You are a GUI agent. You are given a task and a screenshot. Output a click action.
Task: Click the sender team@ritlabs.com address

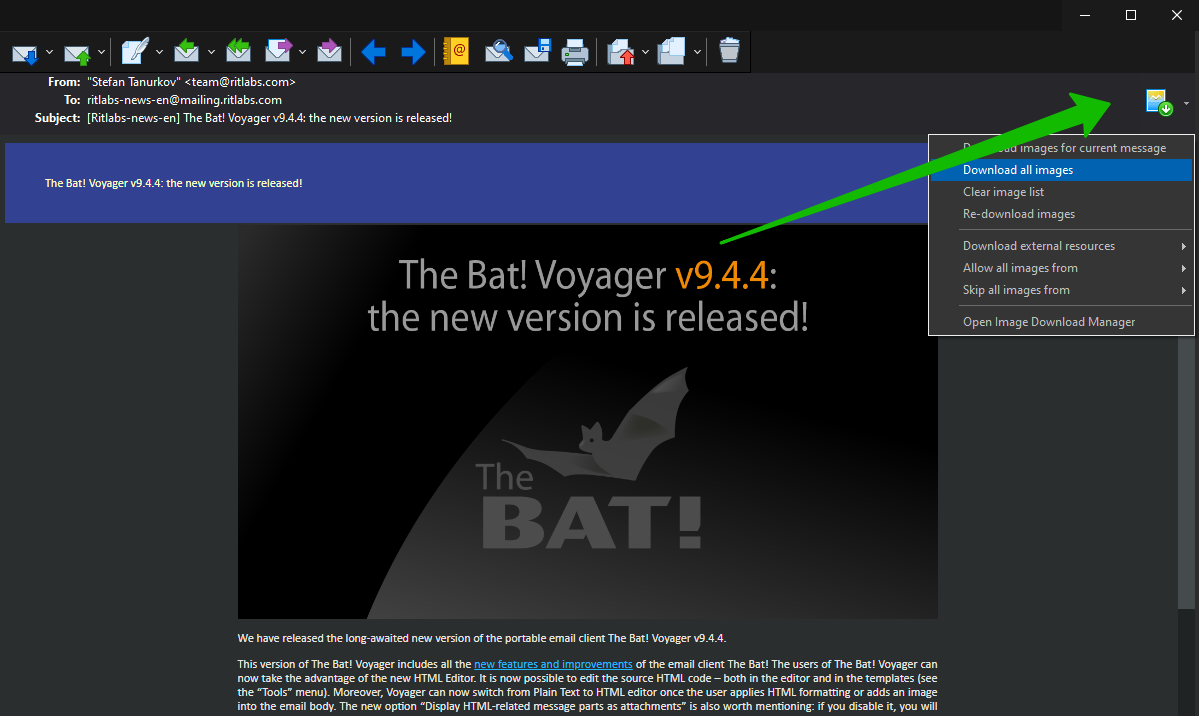(x=240, y=82)
